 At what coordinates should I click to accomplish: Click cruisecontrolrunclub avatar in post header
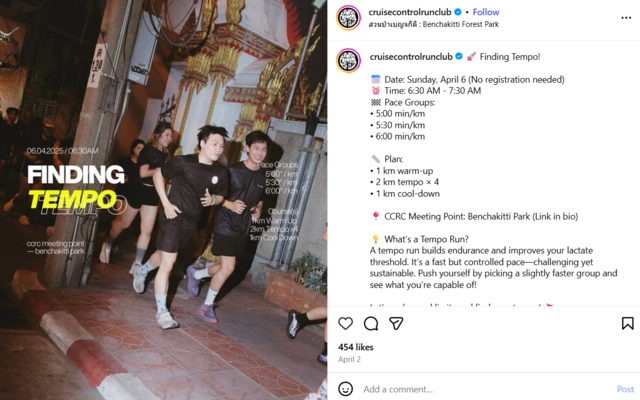point(348,18)
